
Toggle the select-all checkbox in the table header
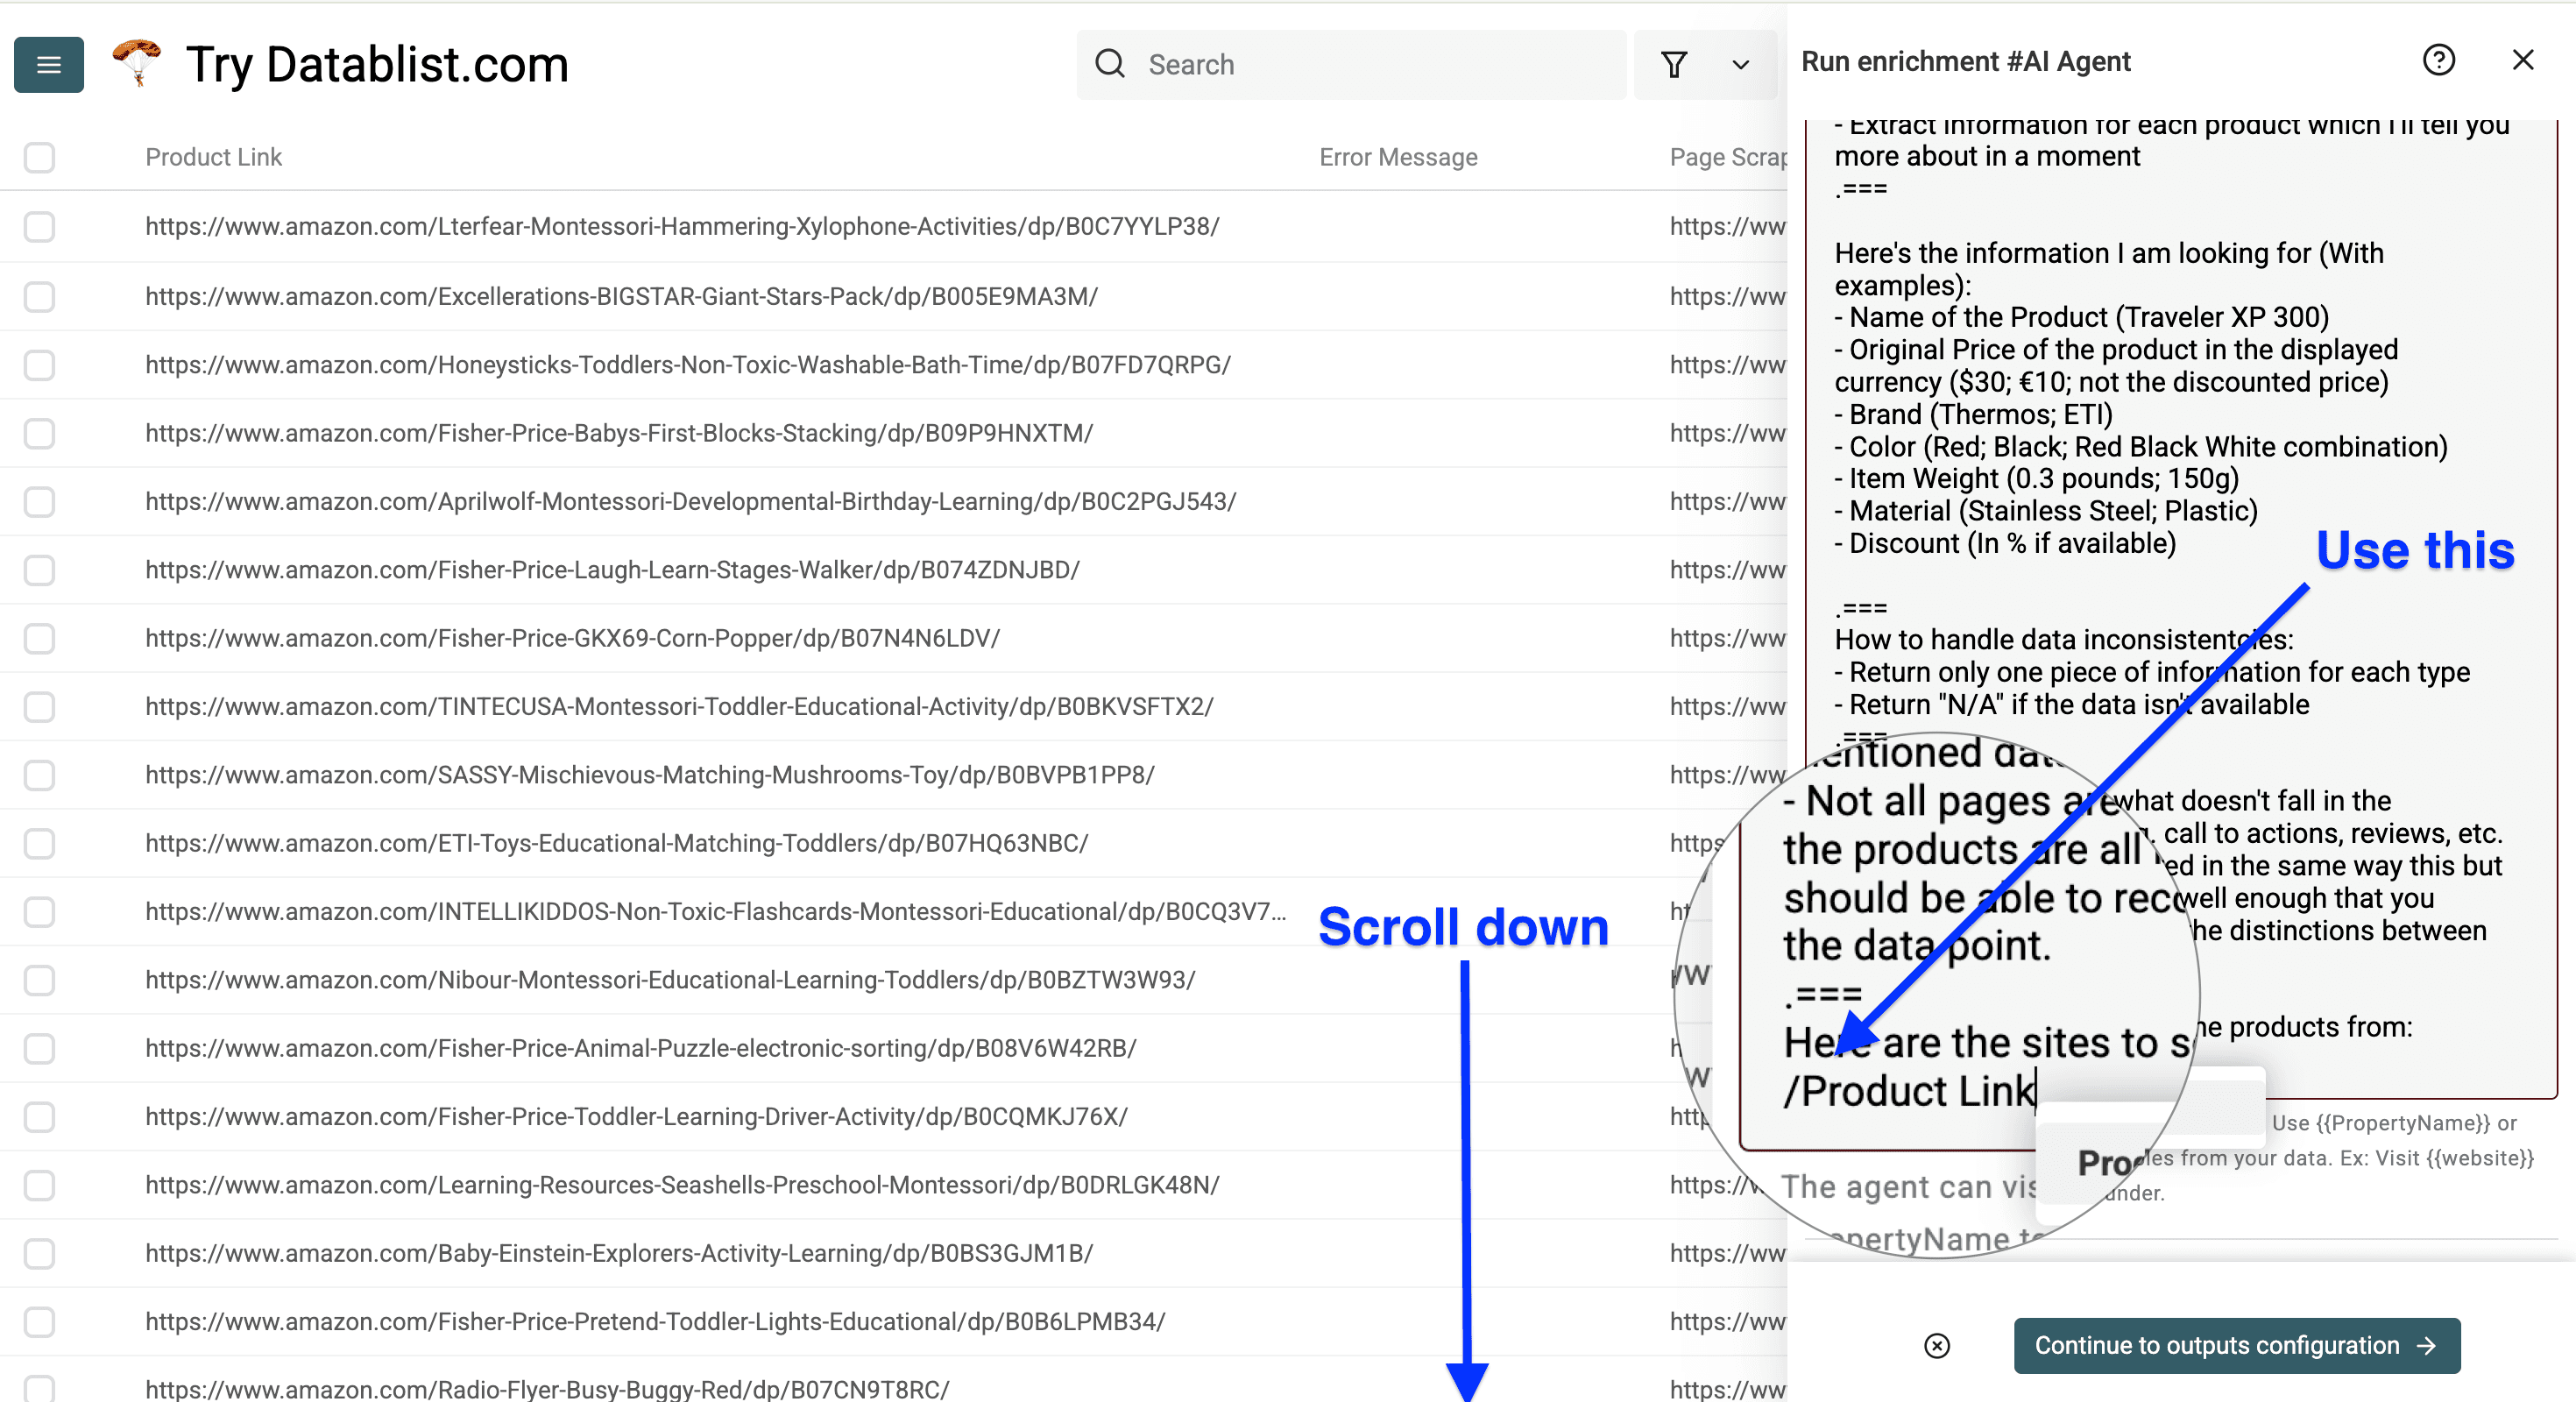[x=39, y=157]
